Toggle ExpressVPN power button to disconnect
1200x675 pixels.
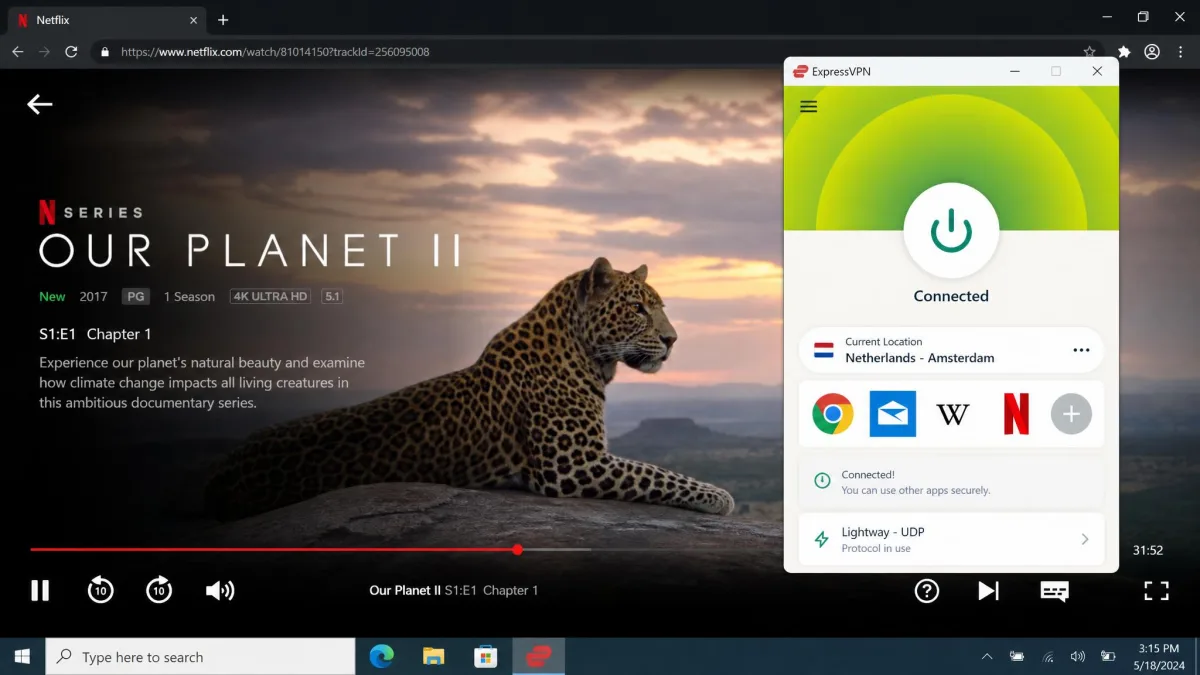point(951,230)
